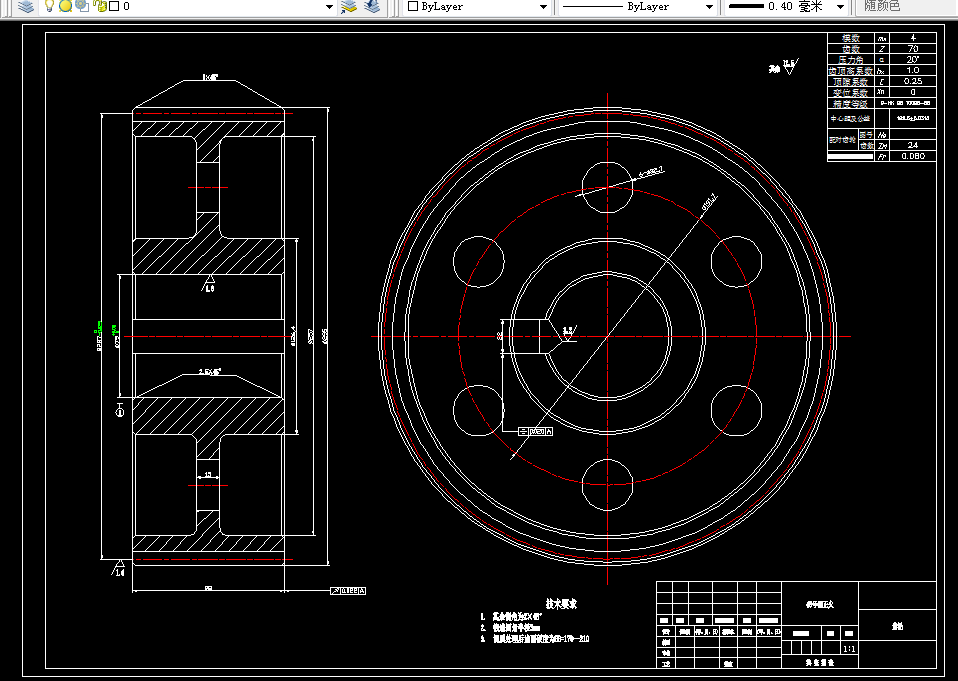958x681 pixels.
Task: Click the ByLayer color swatch square
Action: (413, 6)
